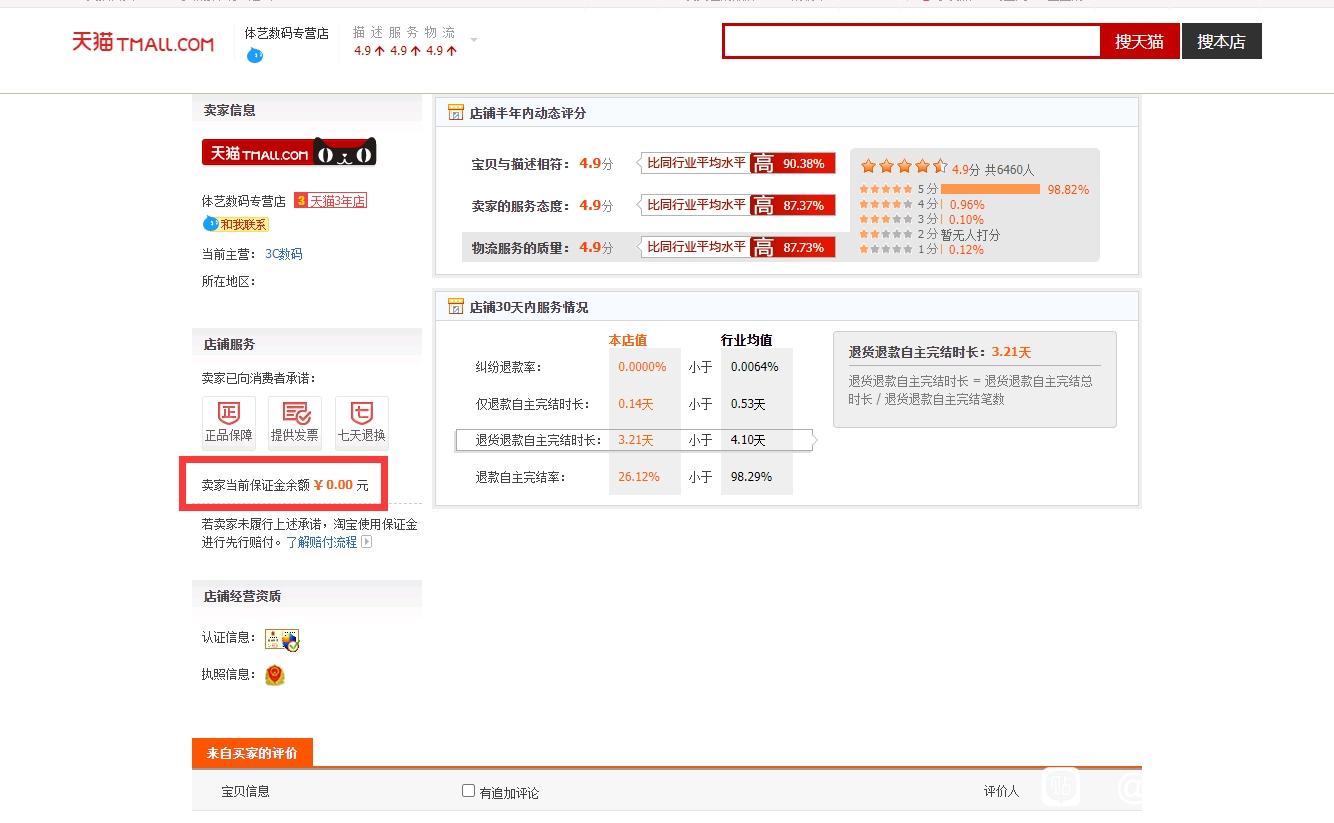The height and width of the screenshot is (823, 1334).
Task: Open the 体艺数码专营店 shop link in the header
Action: (x=287, y=33)
